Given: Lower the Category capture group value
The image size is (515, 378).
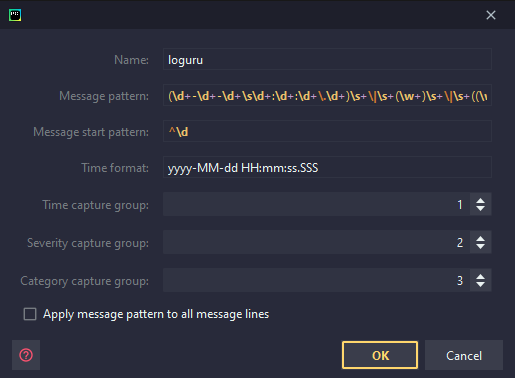Looking at the screenshot, I should (x=480, y=285).
